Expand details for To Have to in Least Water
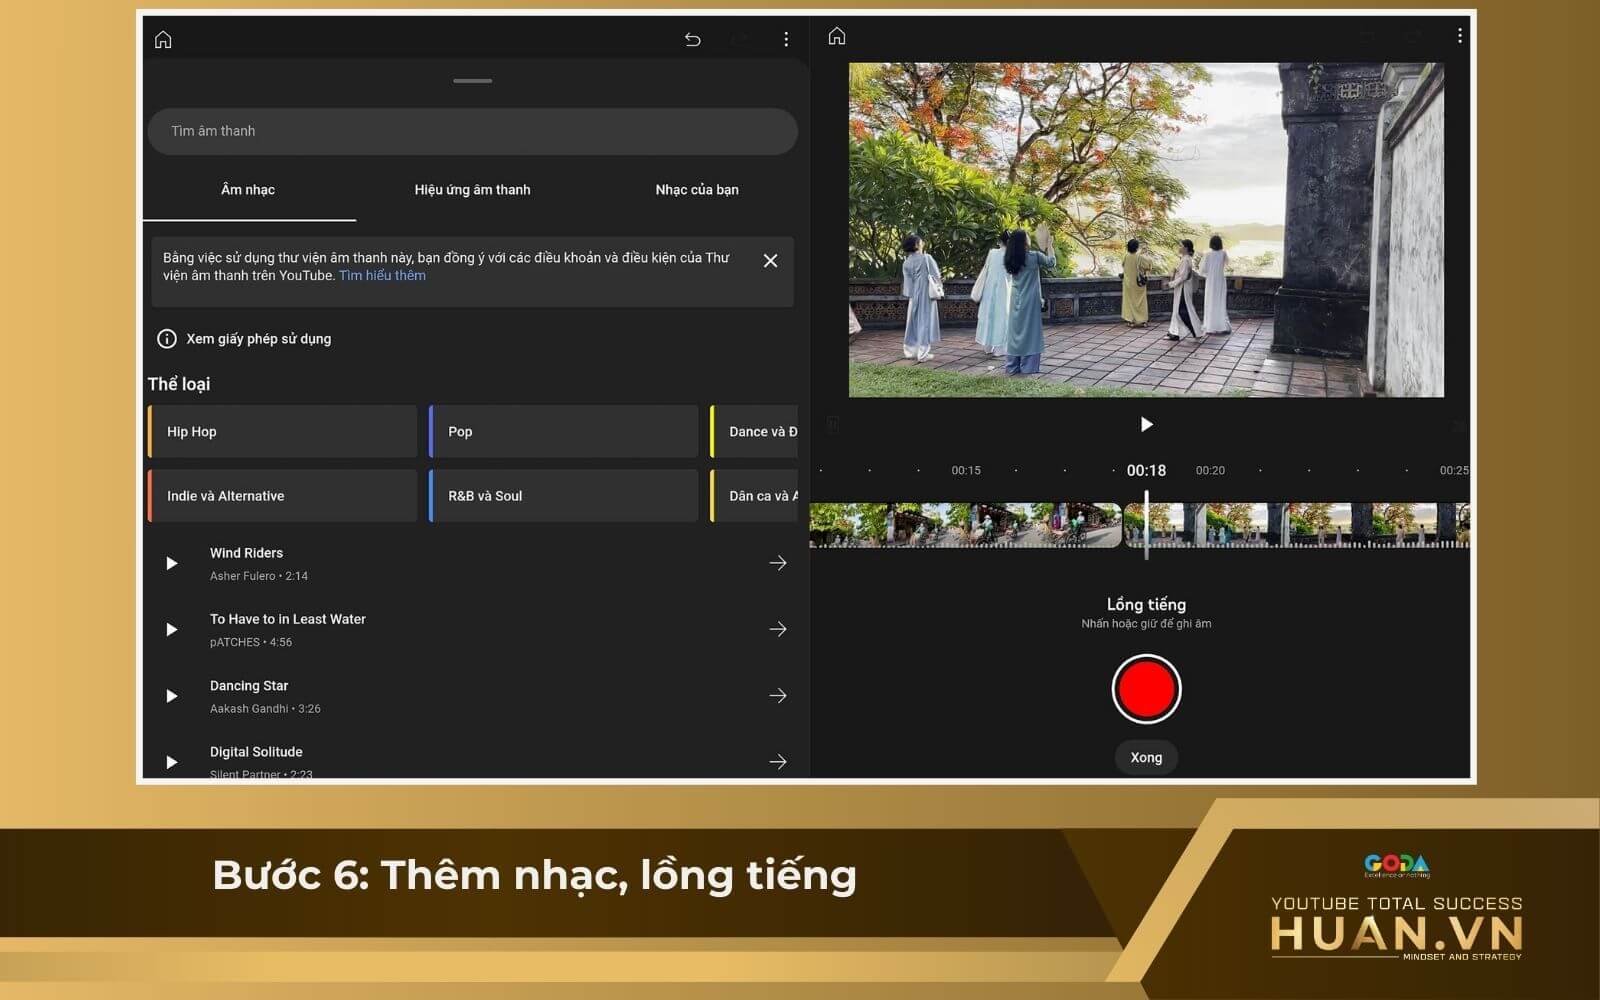The height and width of the screenshot is (1000, 1600). [x=778, y=629]
